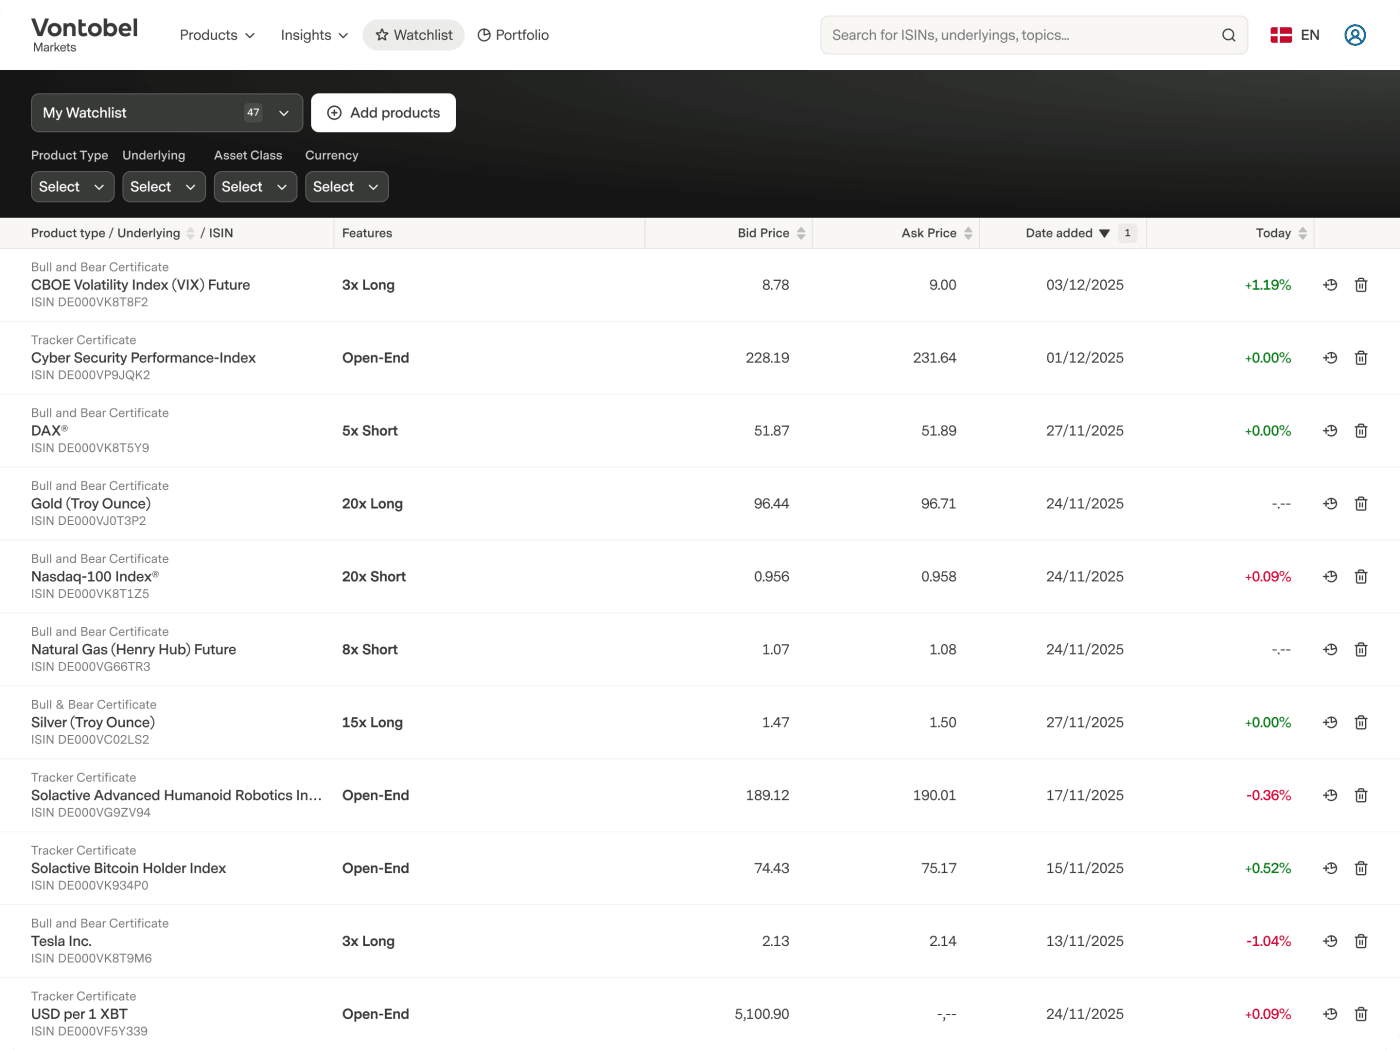1400x1050 pixels.
Task: Expand the Insights menu
Action: (314, 35)
